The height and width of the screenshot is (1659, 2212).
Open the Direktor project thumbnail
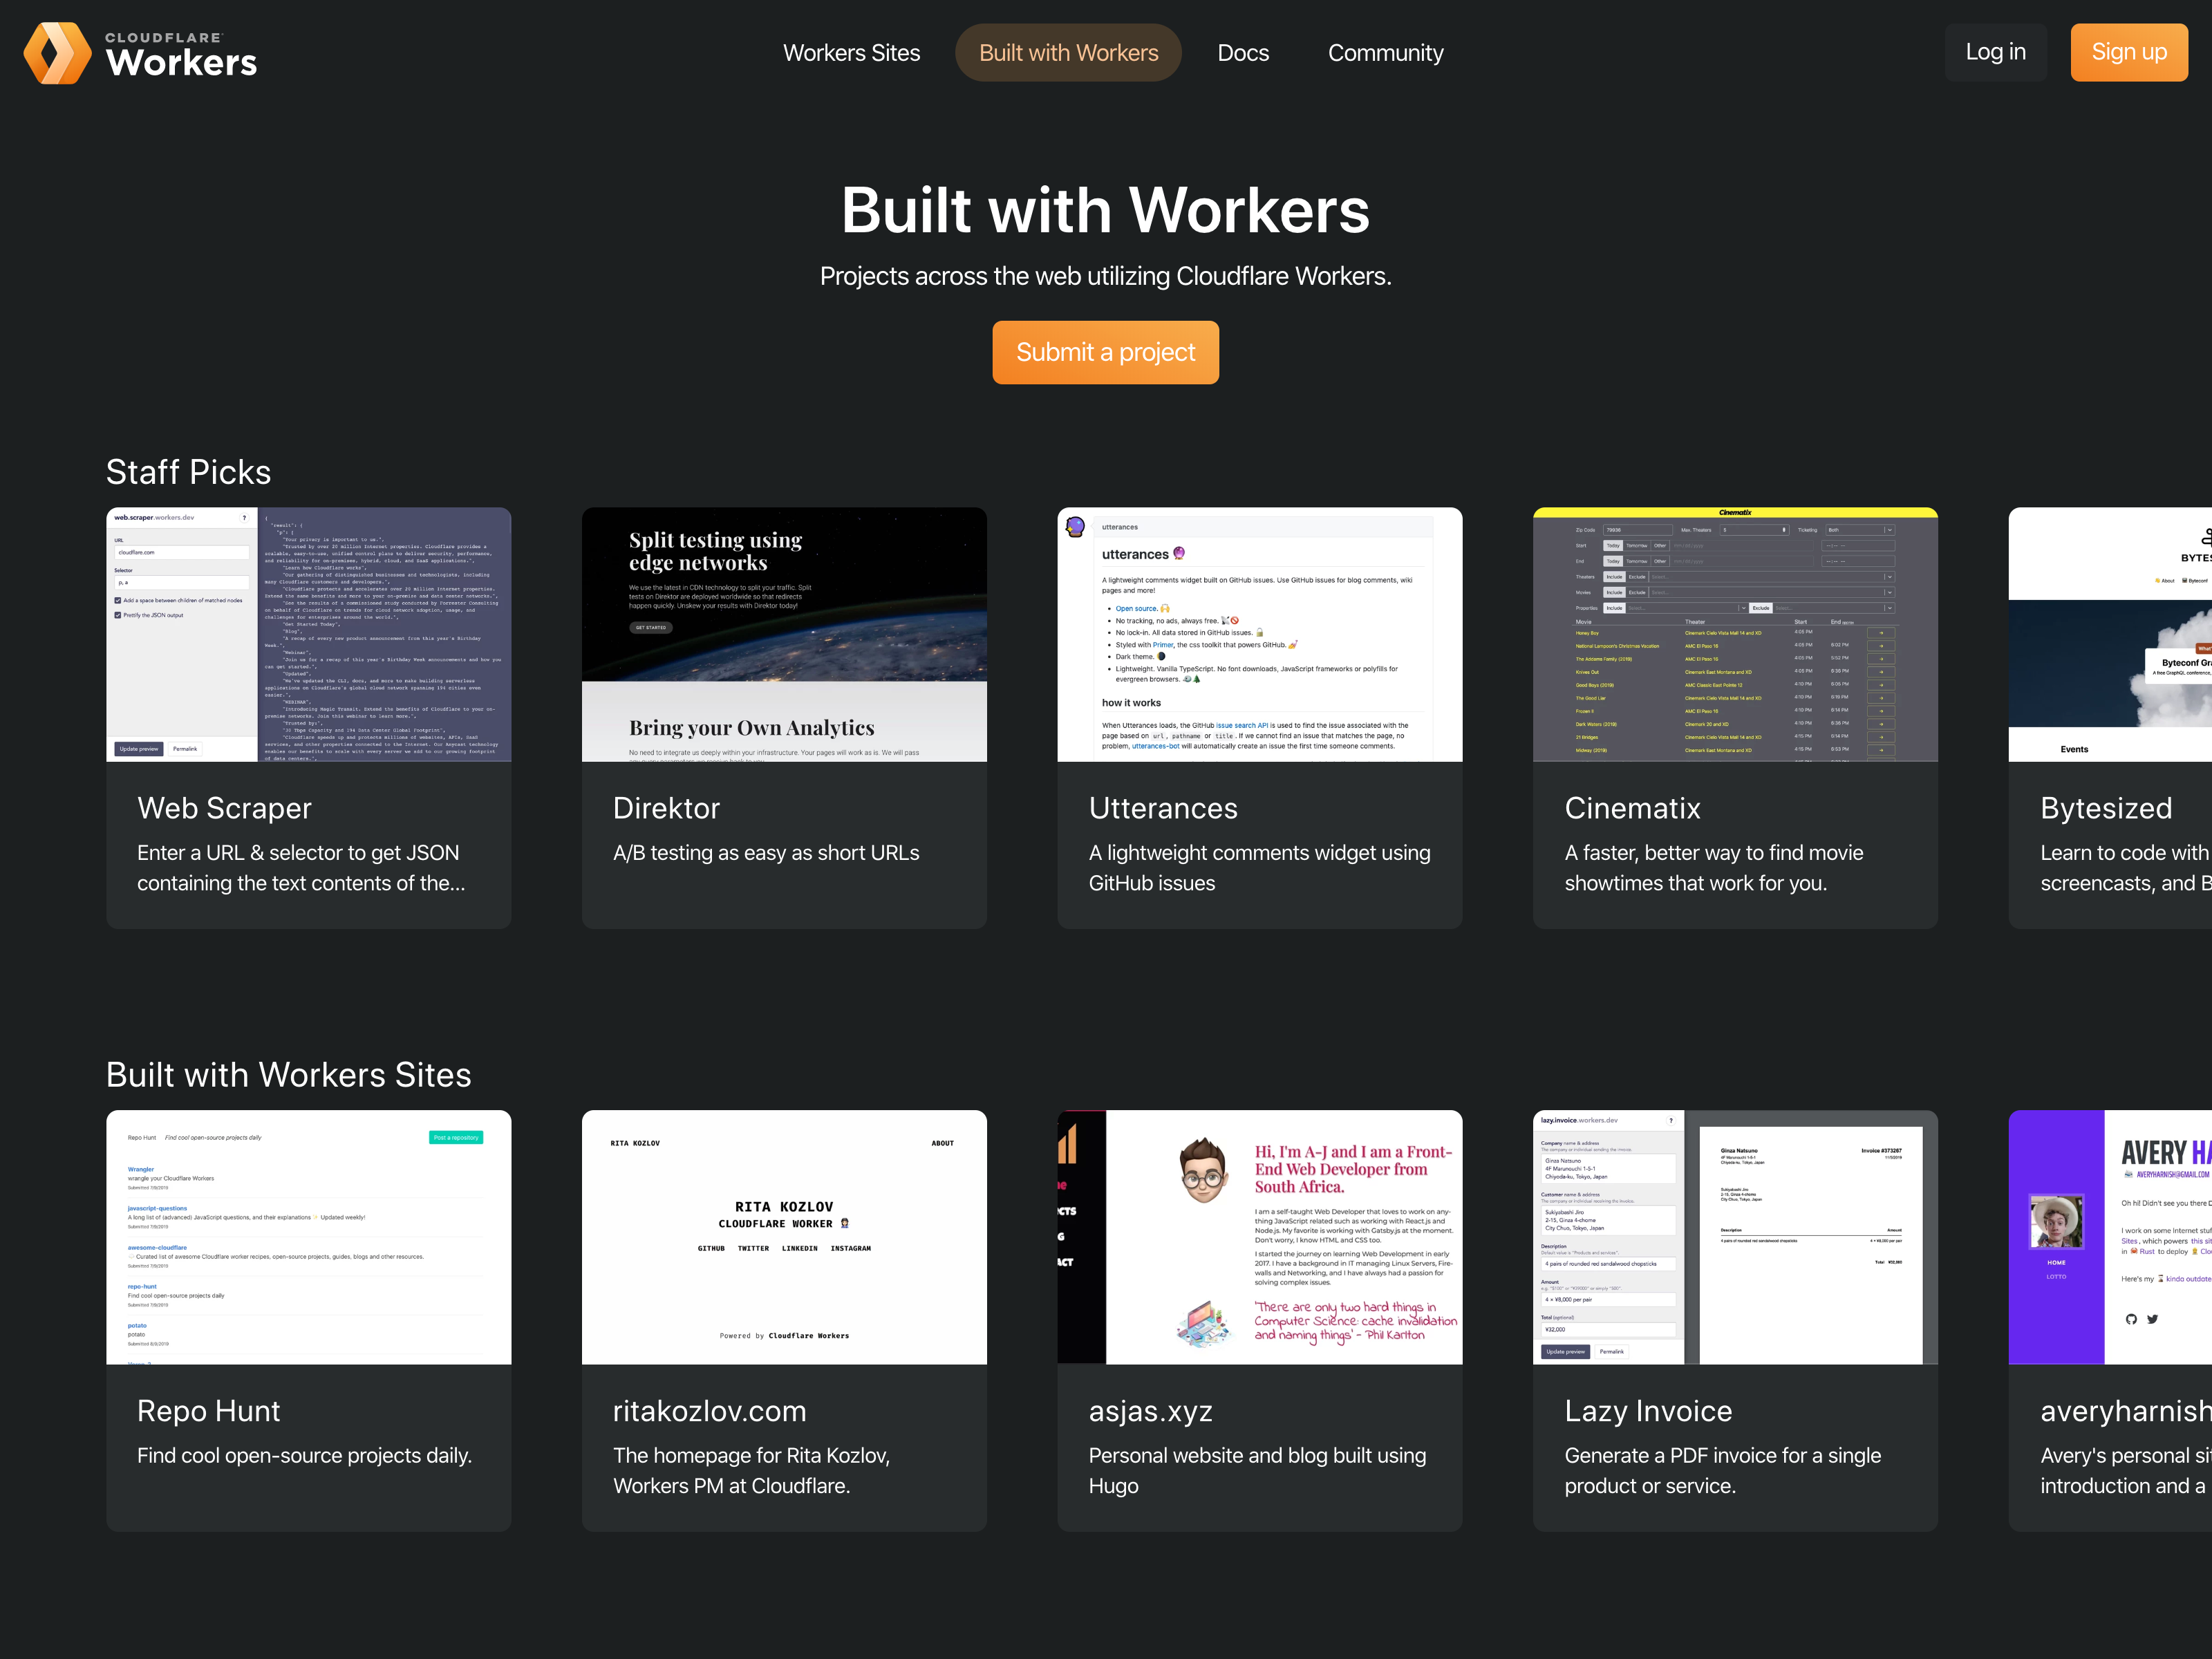click(784, 634)
